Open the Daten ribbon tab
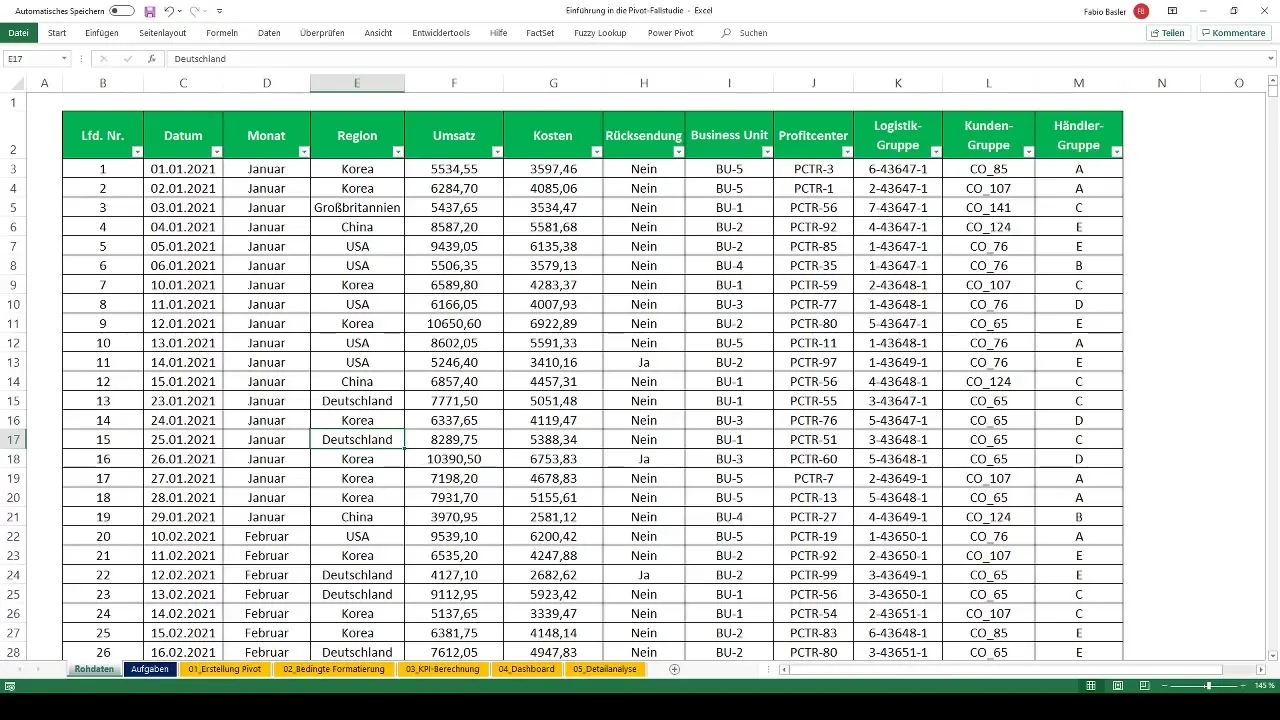 [x=269, y=33]
